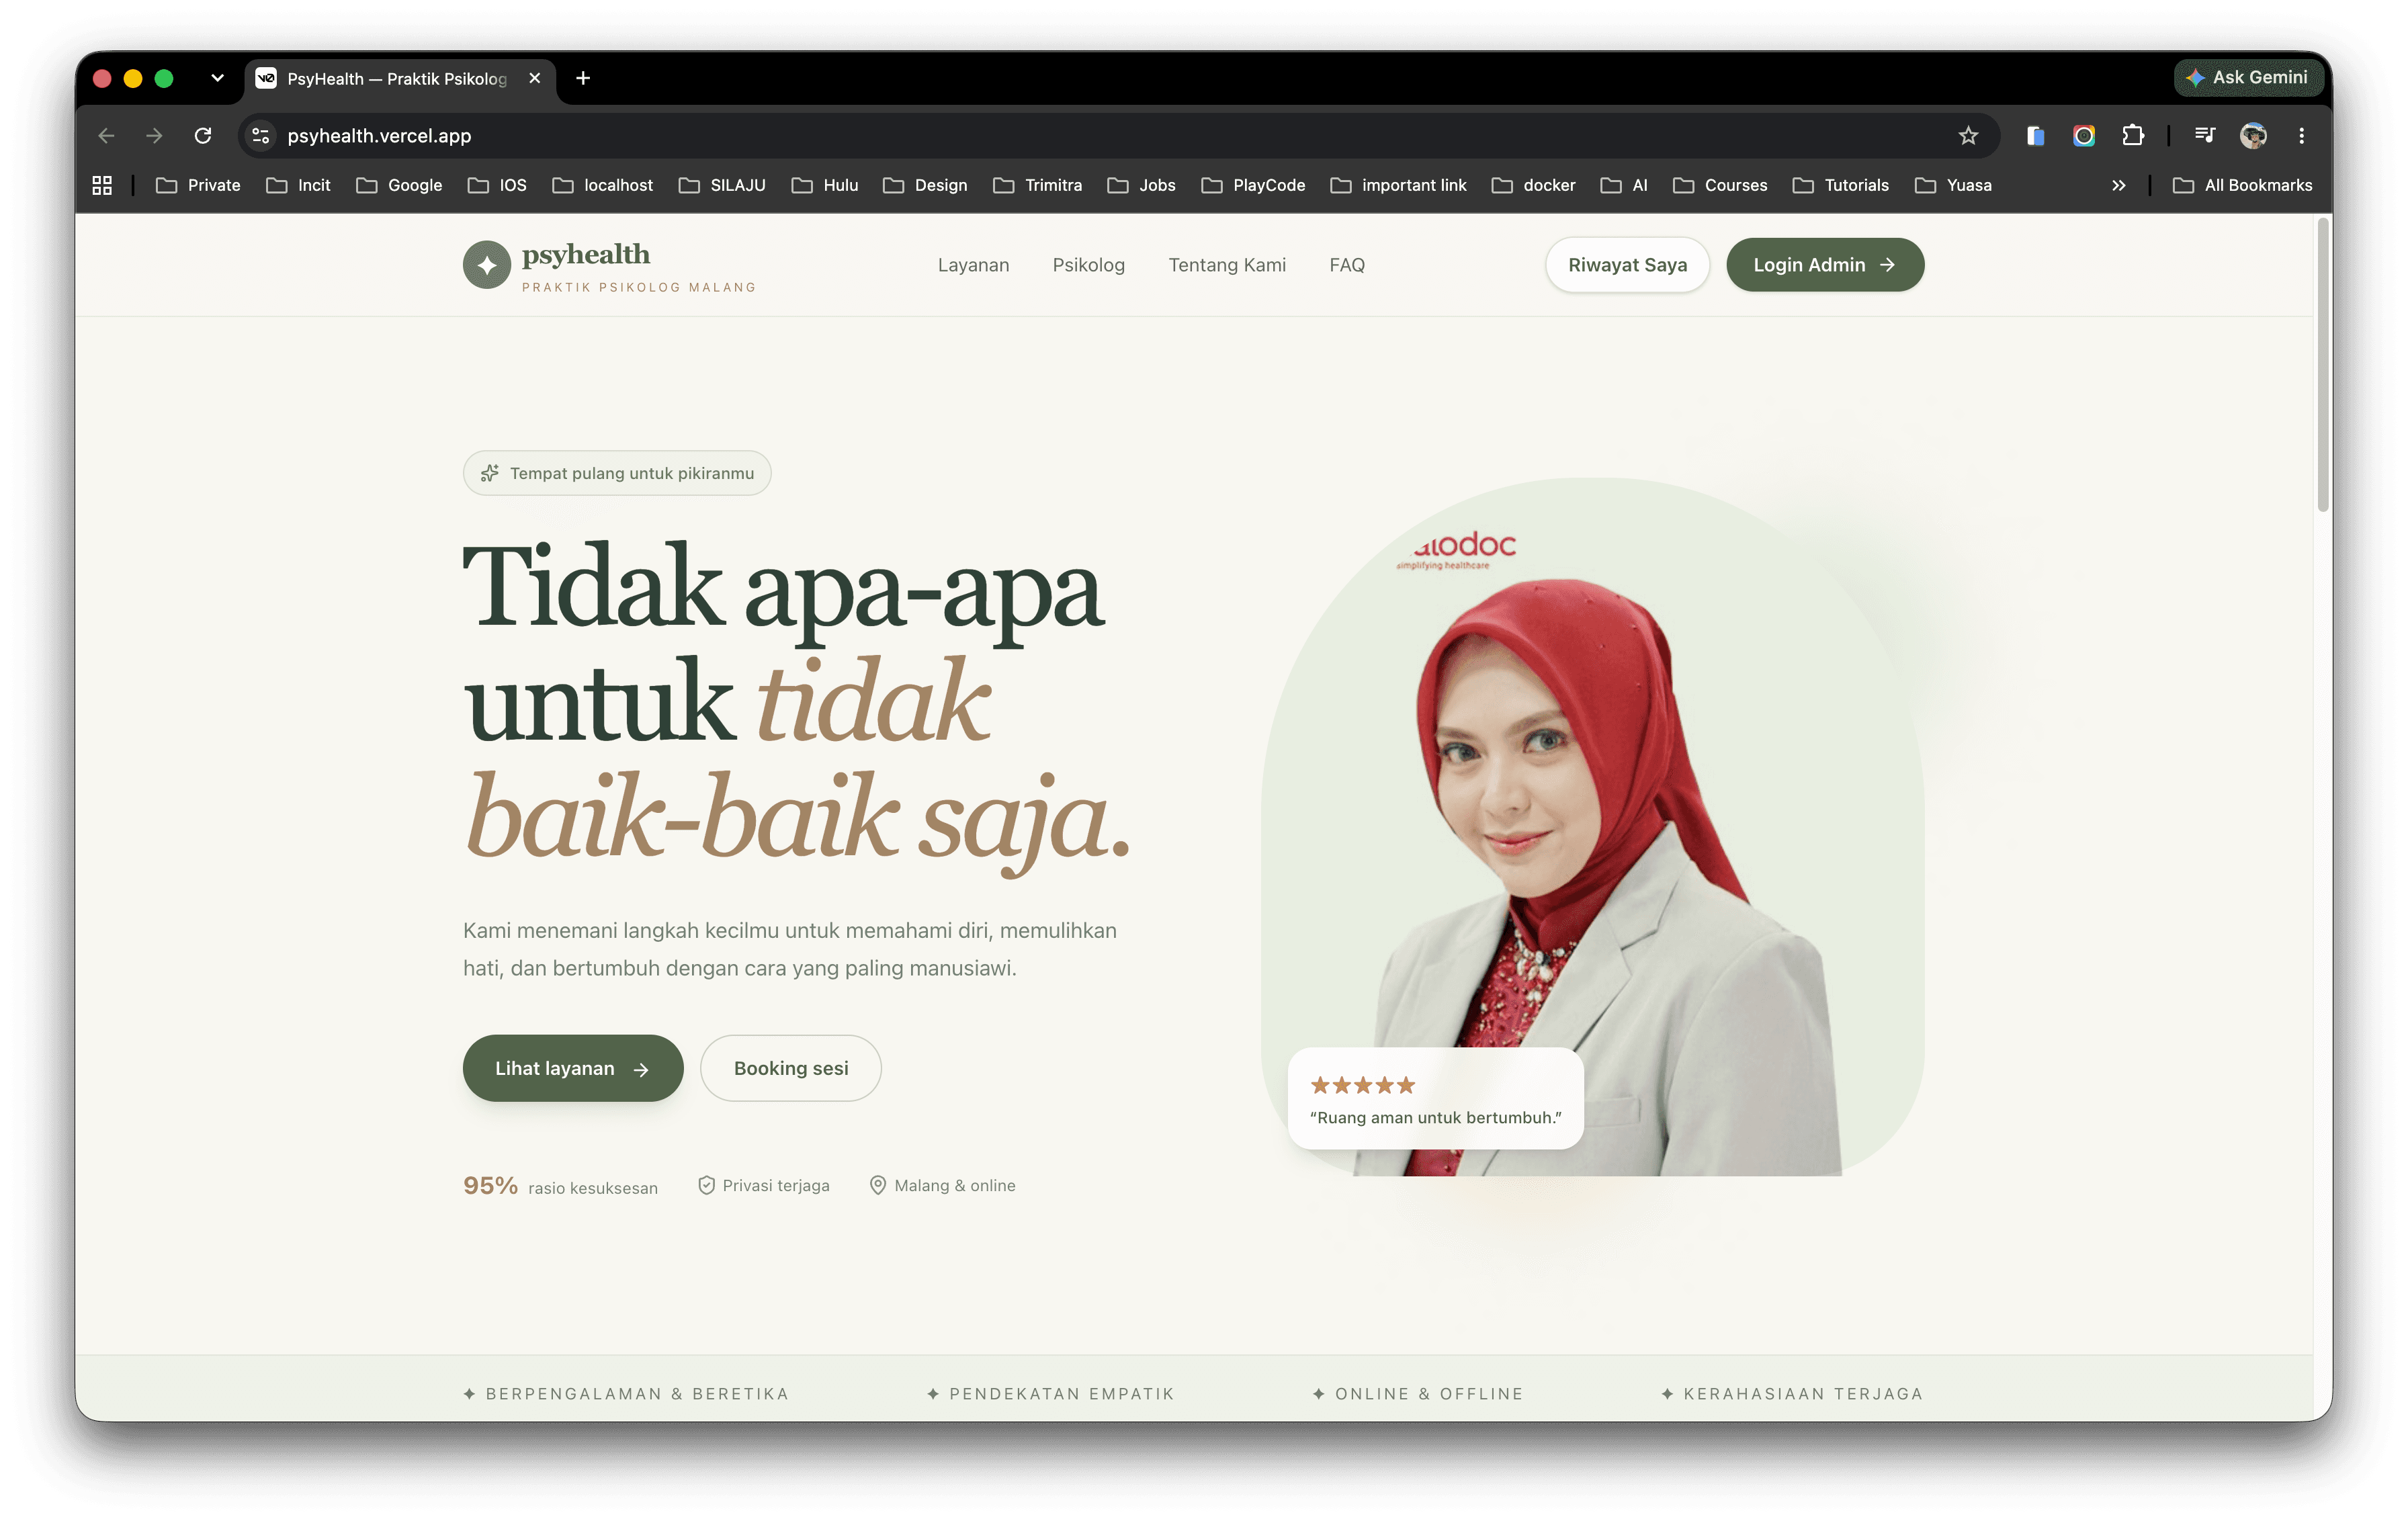Image resolution: width=2408 pixels, height=1521 pixels.
Task: Open the Chrome profile avatar
Action: [x=2253, y=136]
